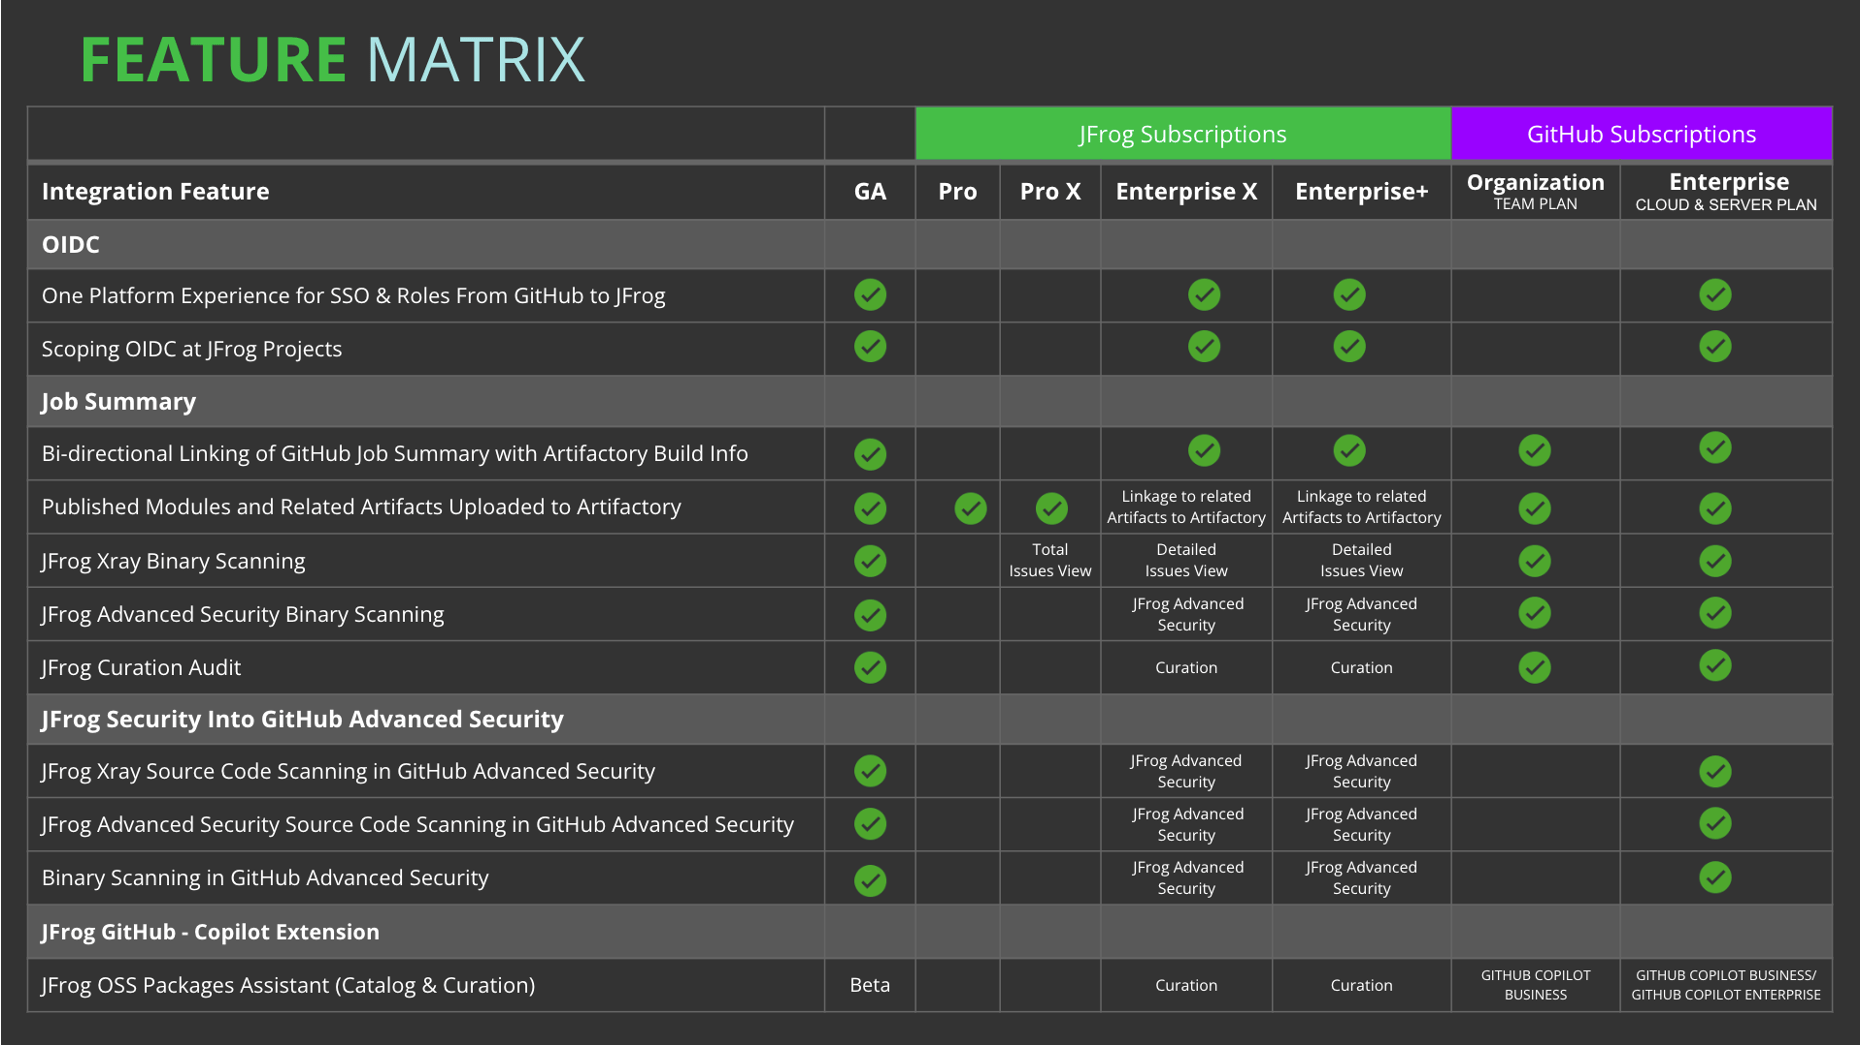Click GITHUB COPILOT BUSINESS/ENTERPRISE cell under Enterprise plan
Viewport: 1860px width, 1046px height.
1726,985
